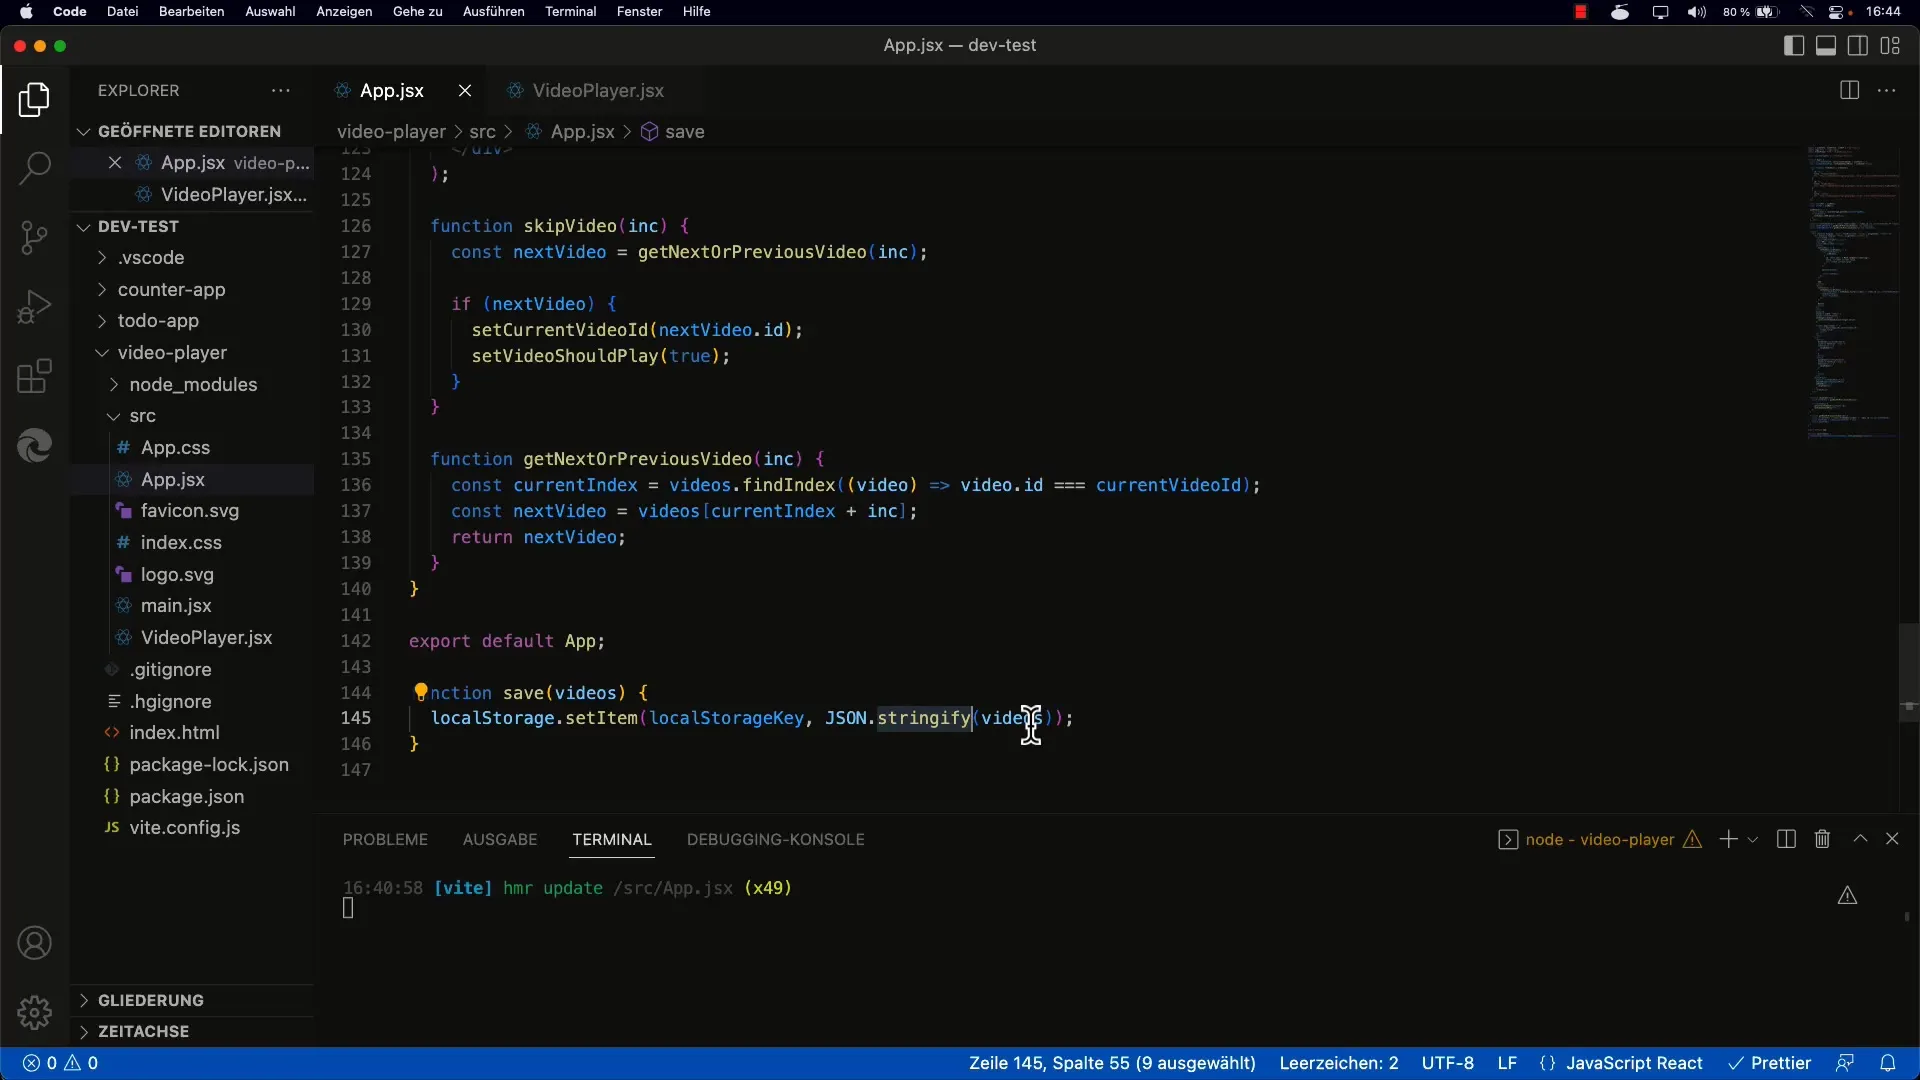Click the code minimap overview
Viewport: 1920px width, 1080px height.
(1852, 295)
